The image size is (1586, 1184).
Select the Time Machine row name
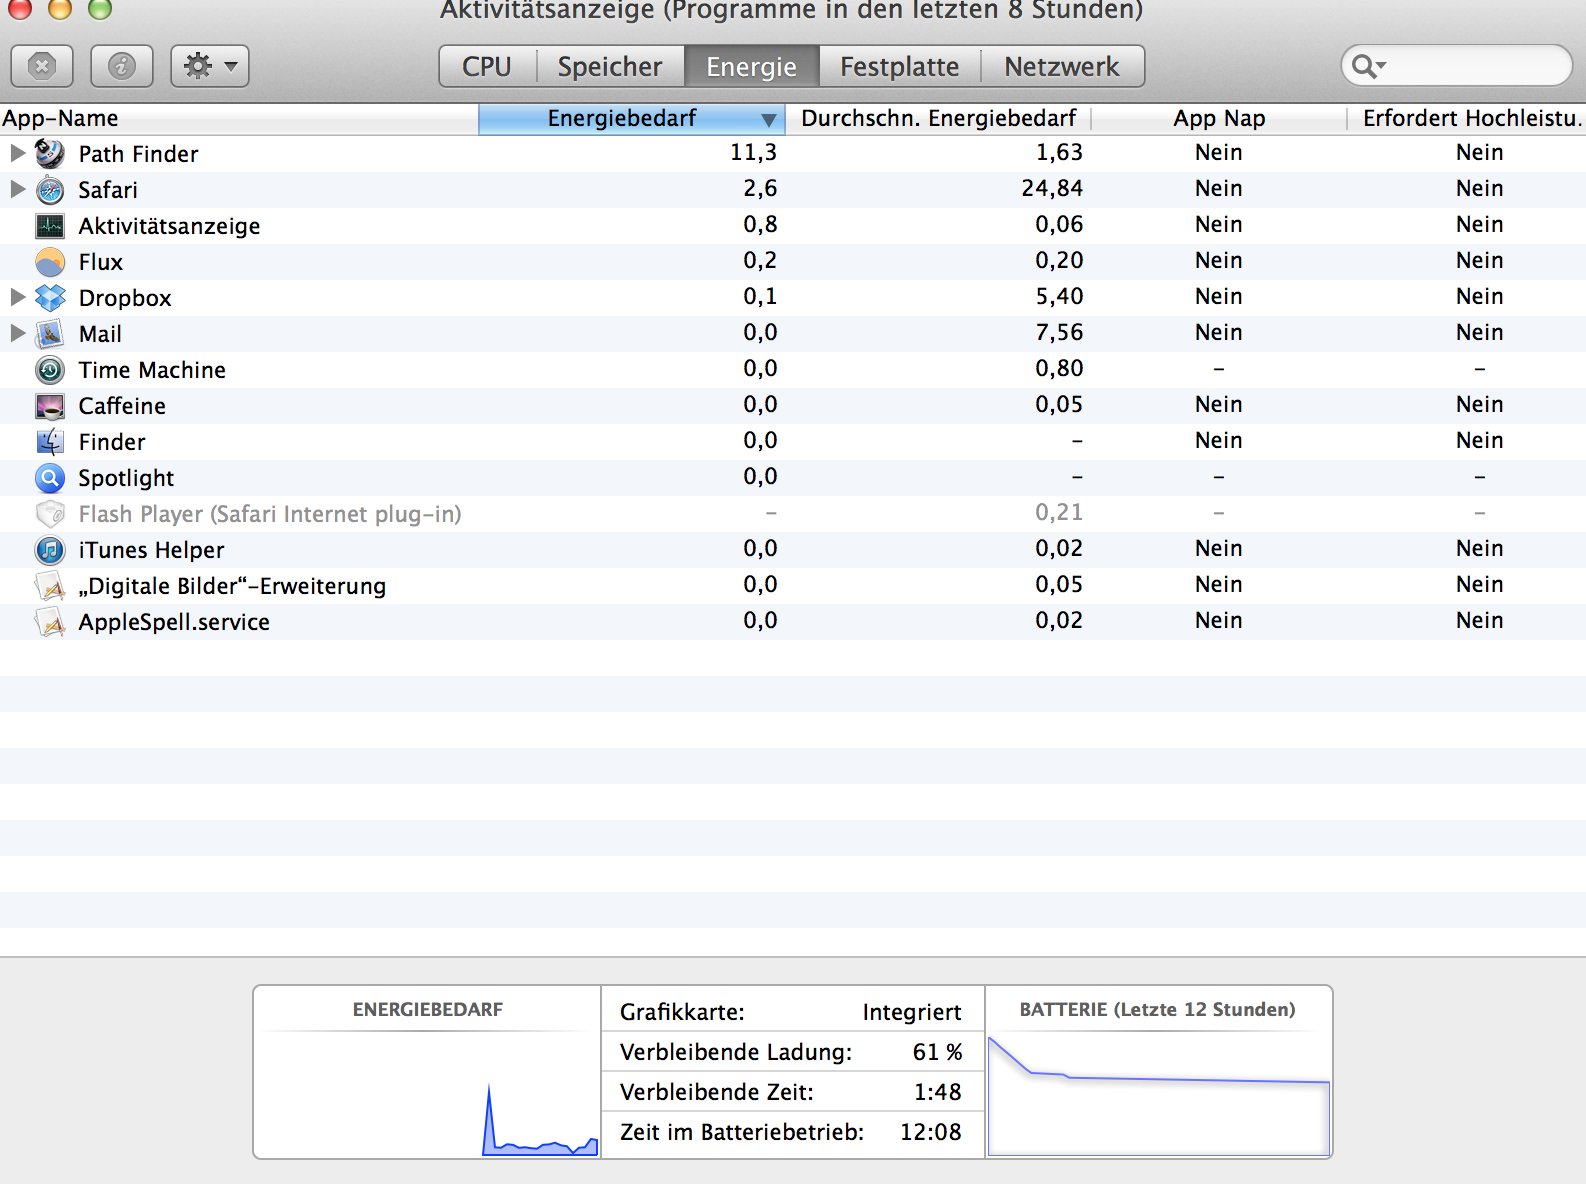tap(152, 370)
